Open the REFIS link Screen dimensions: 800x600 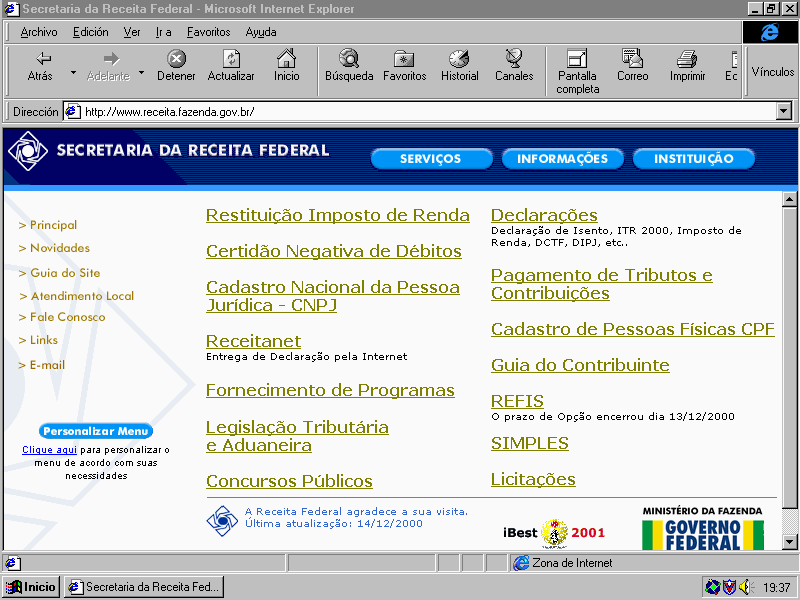[x=517, y=401]
